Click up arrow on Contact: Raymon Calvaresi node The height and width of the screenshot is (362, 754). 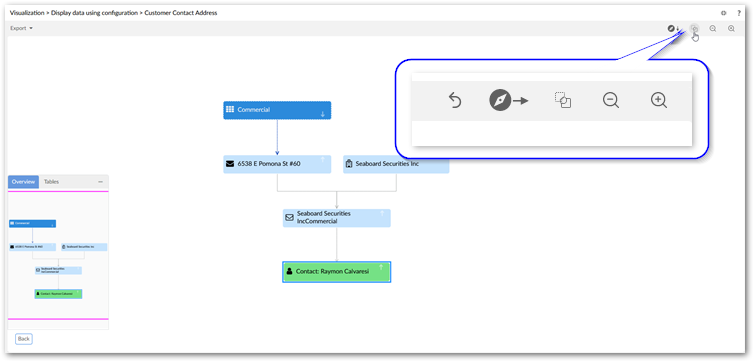coord(381,267)
